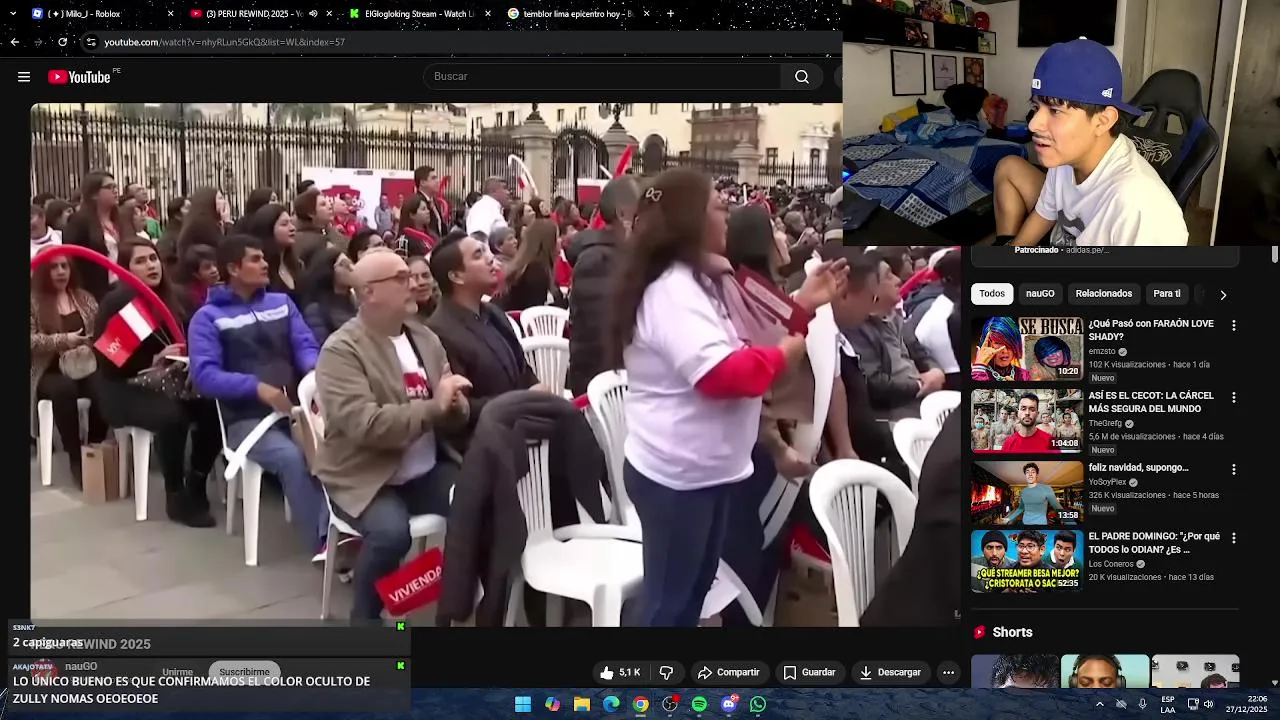Open the TheGrefg channel name
Image resolution: width=1280 pixels, height=720 pixels.
pyautogui.click(x=1105, y=424)
